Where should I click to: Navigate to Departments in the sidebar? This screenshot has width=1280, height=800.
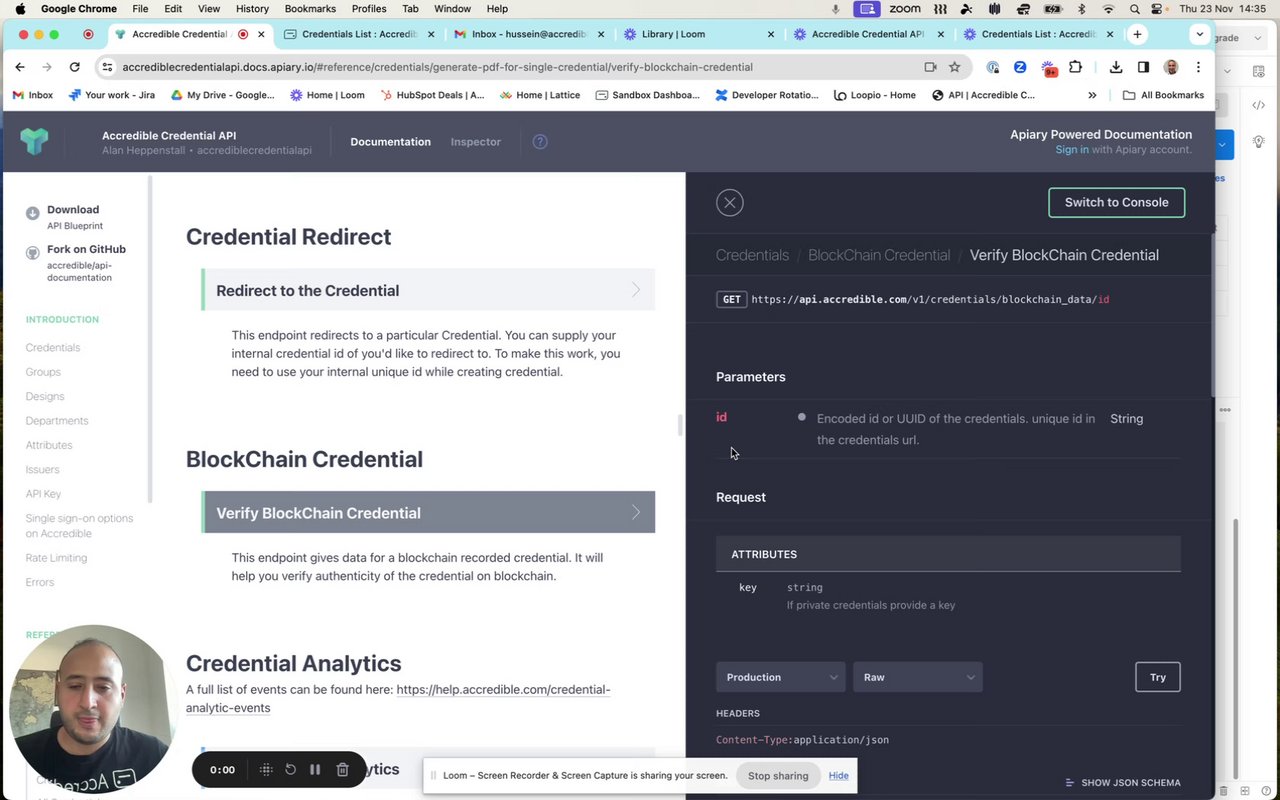pyautogui.click(x=57, y=421)
